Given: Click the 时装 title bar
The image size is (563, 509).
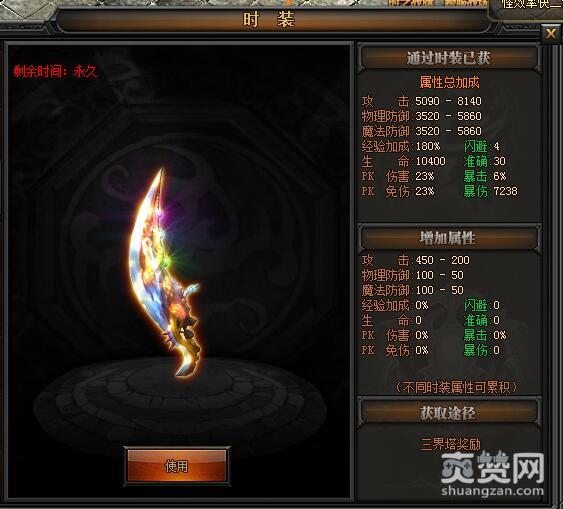Looking at the screenshot, I should (269, 20).
